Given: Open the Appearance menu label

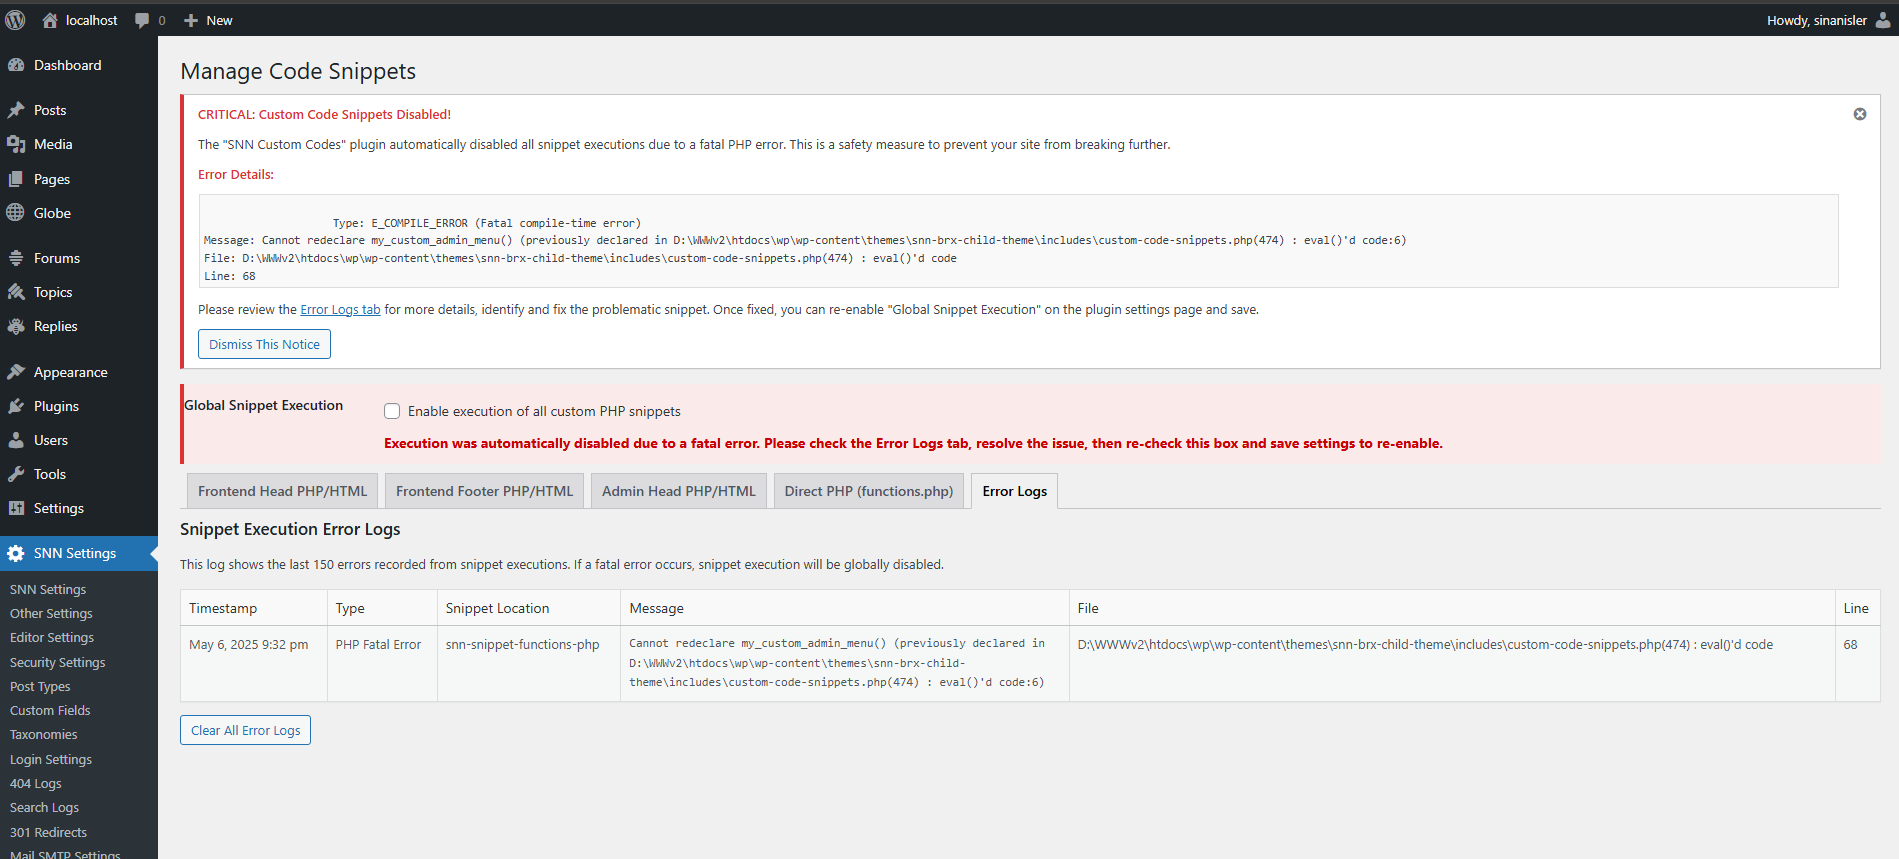Looking at the screenshot, I should click(x=71, y=372).
